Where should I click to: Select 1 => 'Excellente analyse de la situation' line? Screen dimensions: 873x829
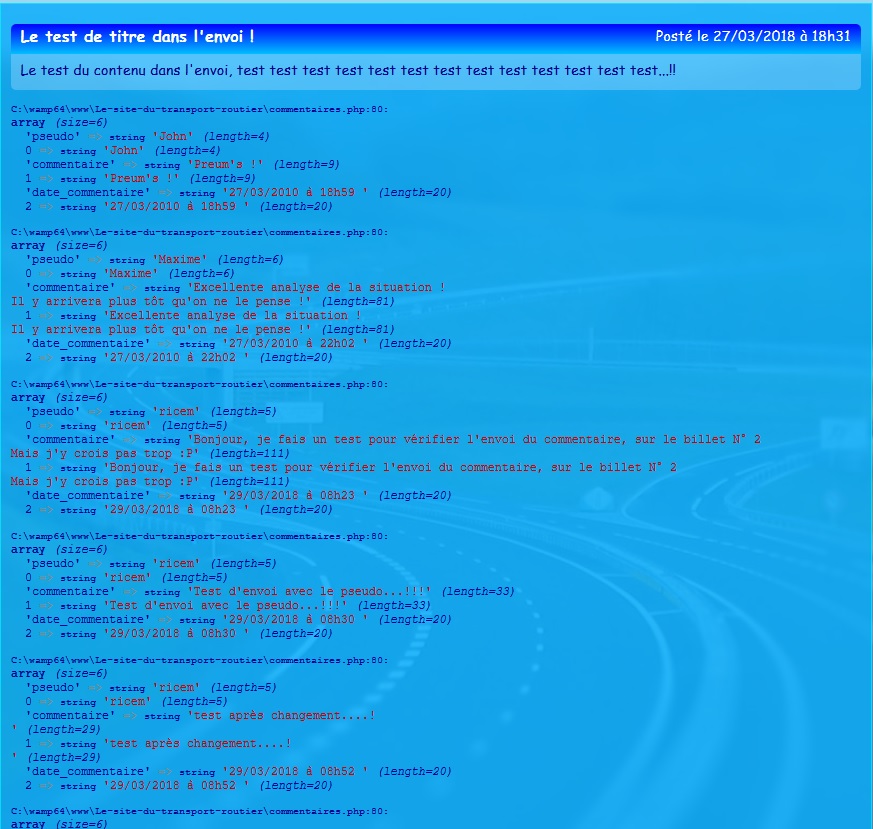tap(193, 315)
